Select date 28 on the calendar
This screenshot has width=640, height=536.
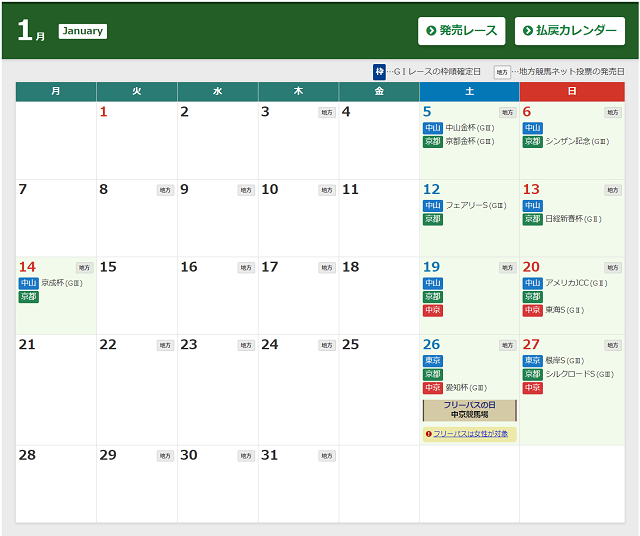(x=27, y=455)
